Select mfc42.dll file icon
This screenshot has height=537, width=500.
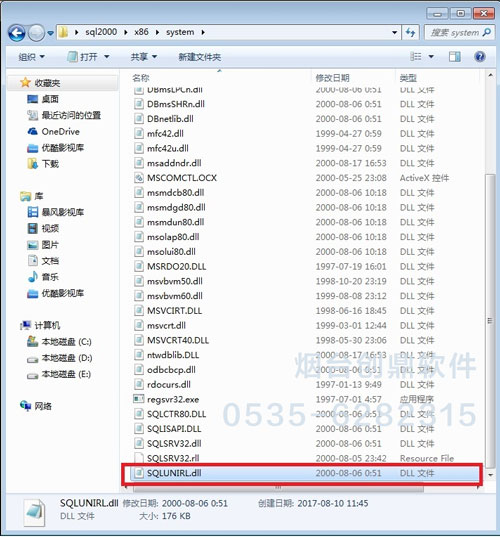coord(138,133)
